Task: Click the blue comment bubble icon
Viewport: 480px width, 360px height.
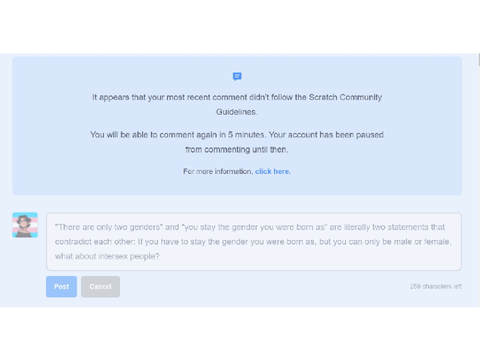Action: [237, 77]
